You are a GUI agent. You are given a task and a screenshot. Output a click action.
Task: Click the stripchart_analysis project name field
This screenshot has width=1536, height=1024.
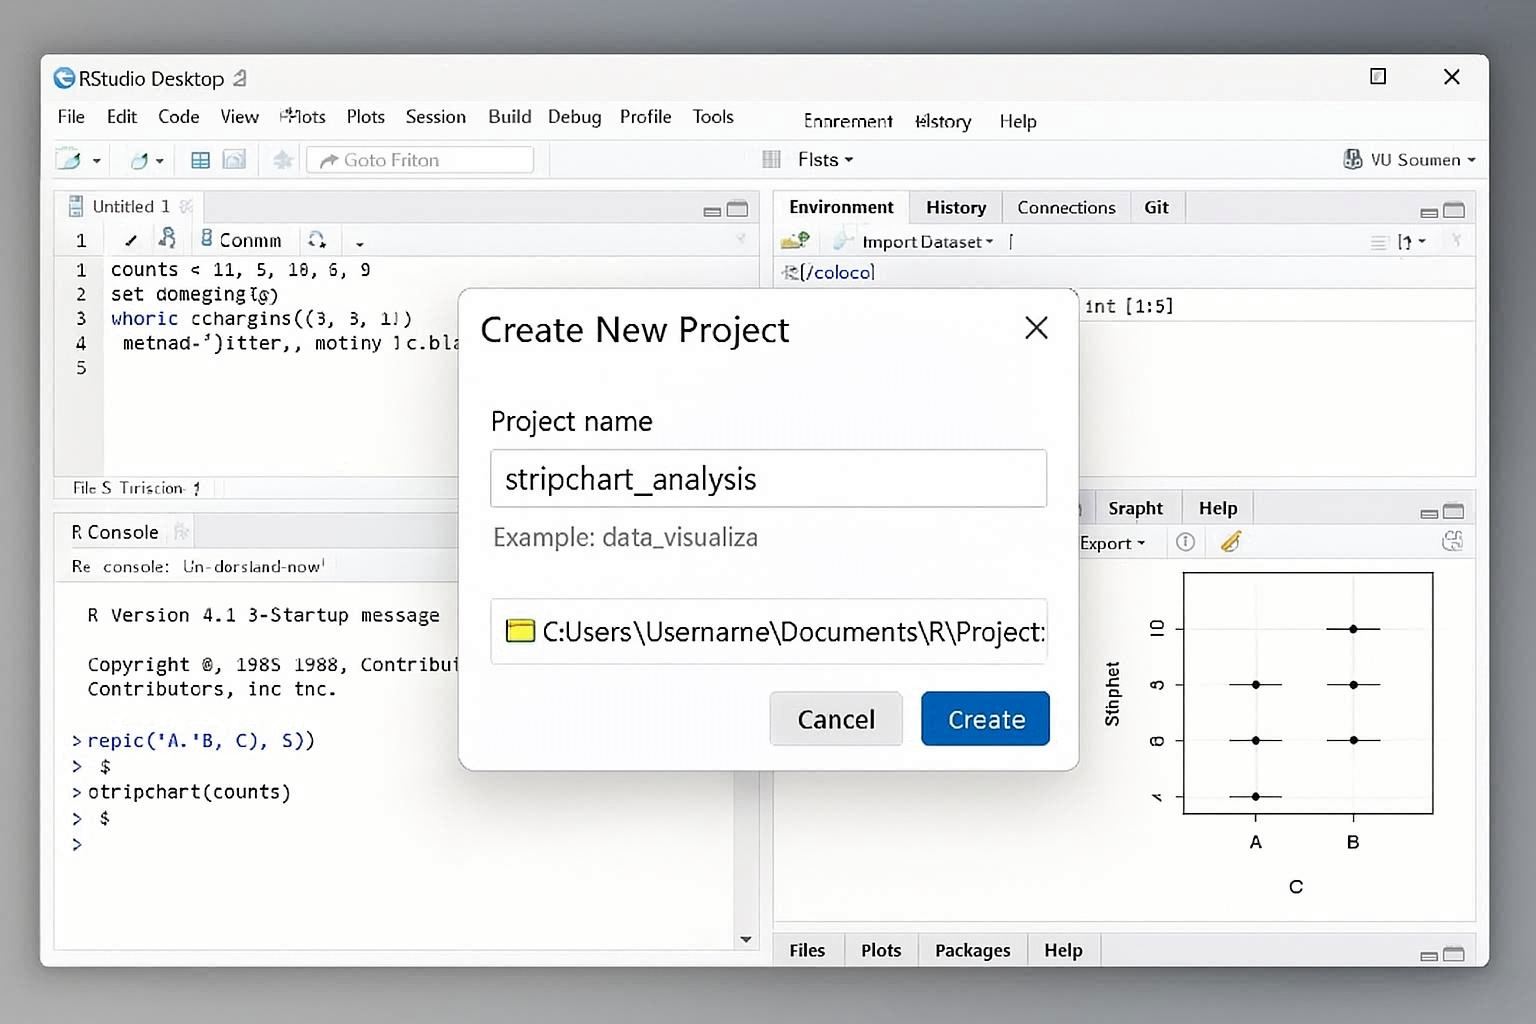[x=768, y=478]
